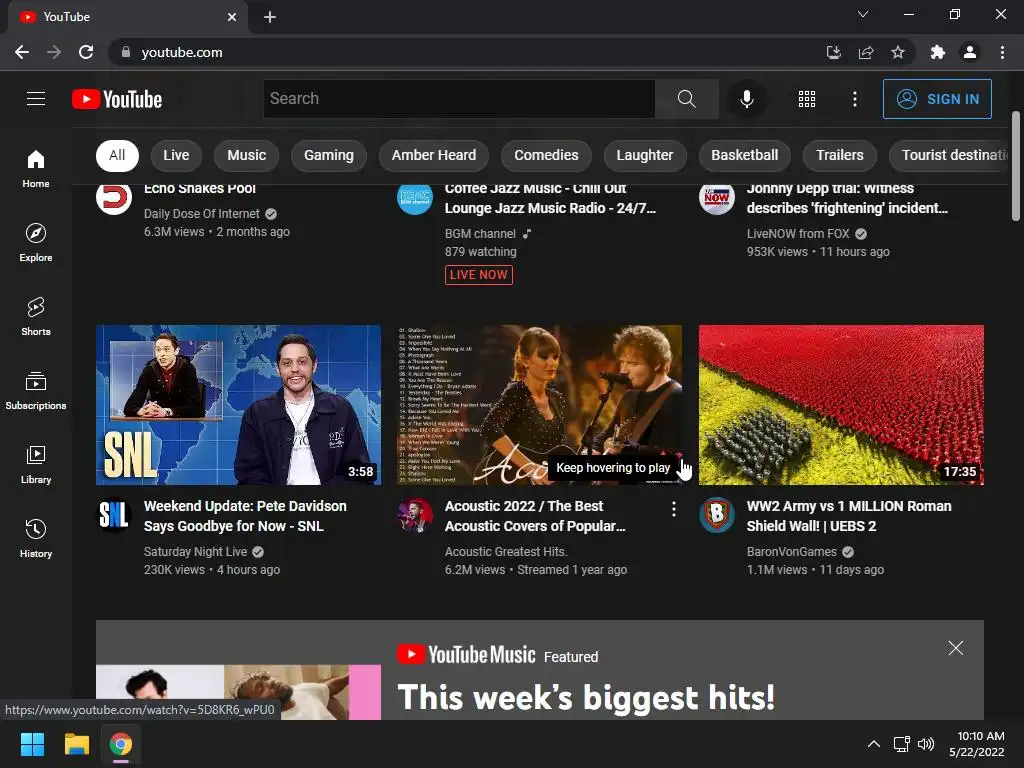
Task: Open YouTube settings three-dot menu
Action: (x=855, y=99)
